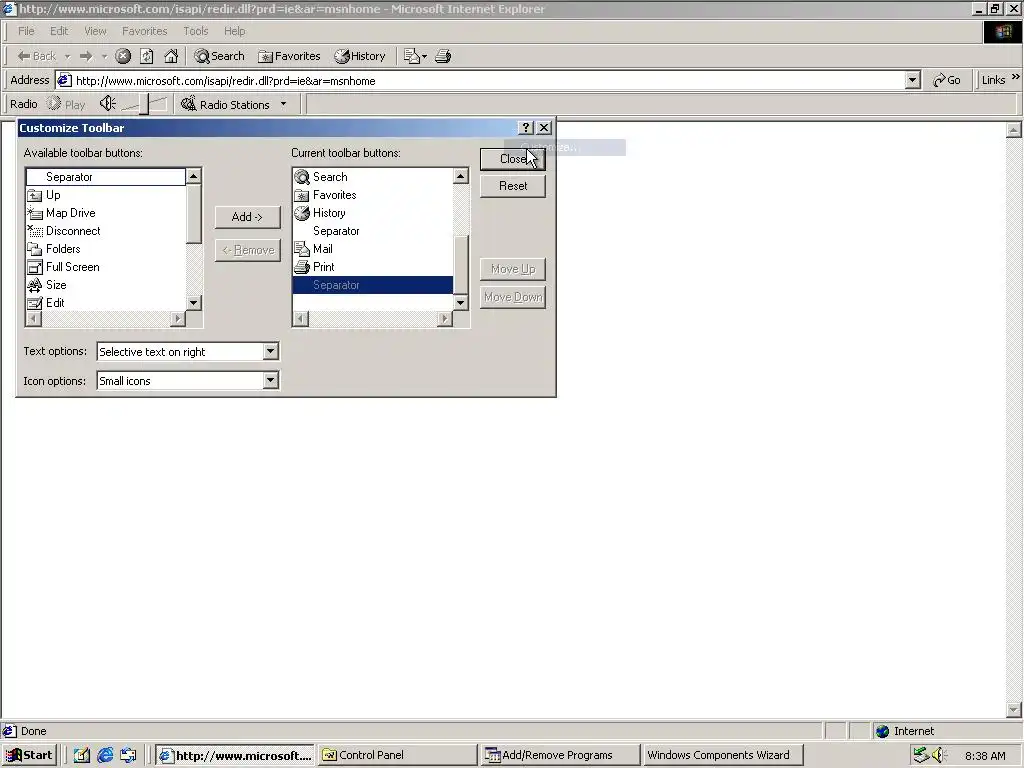Select Search in current toolbar buttons
This screenshot has height=768, width=1024.
tap(373, 177)
